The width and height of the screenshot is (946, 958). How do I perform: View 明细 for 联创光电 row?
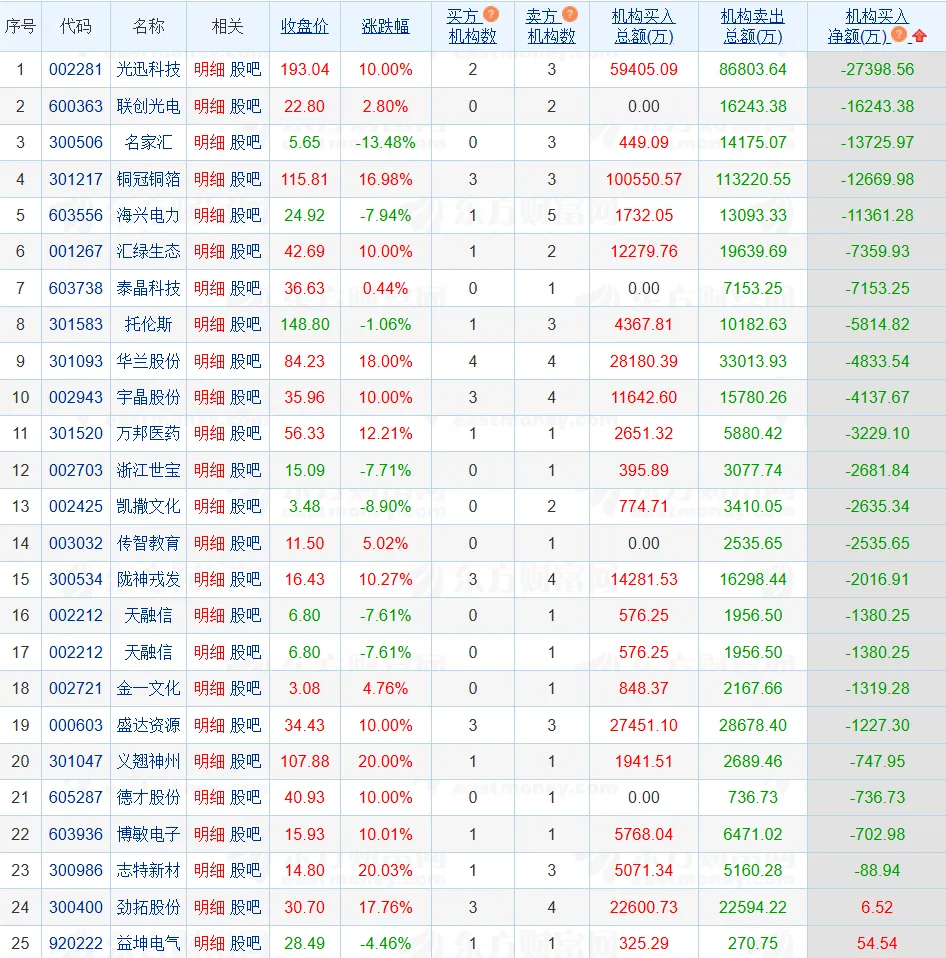[x=209, y=106]
